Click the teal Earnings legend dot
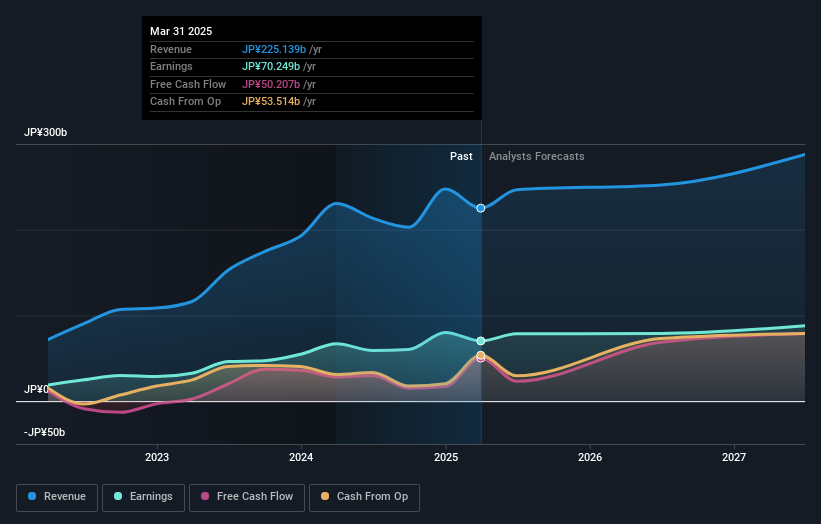Viewport: 821px width, 524px height. click(x=118, y=496)
